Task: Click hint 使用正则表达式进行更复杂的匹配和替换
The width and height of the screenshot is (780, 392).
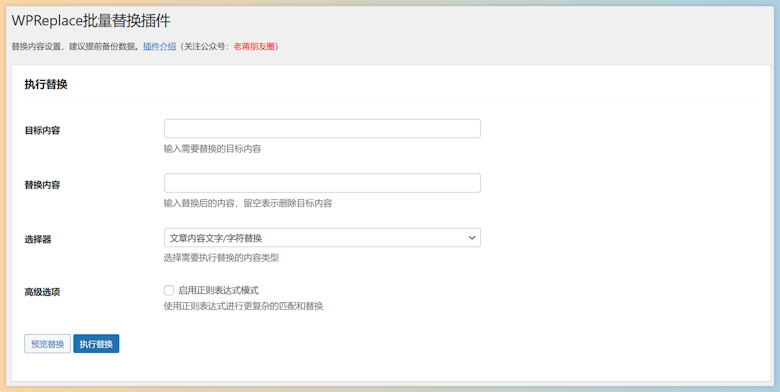Action: 243,306
